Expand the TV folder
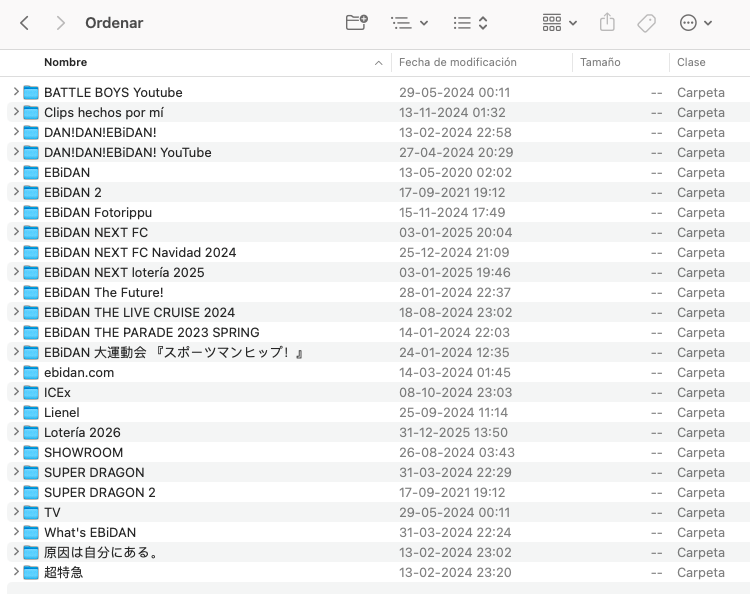 point(16,512)
